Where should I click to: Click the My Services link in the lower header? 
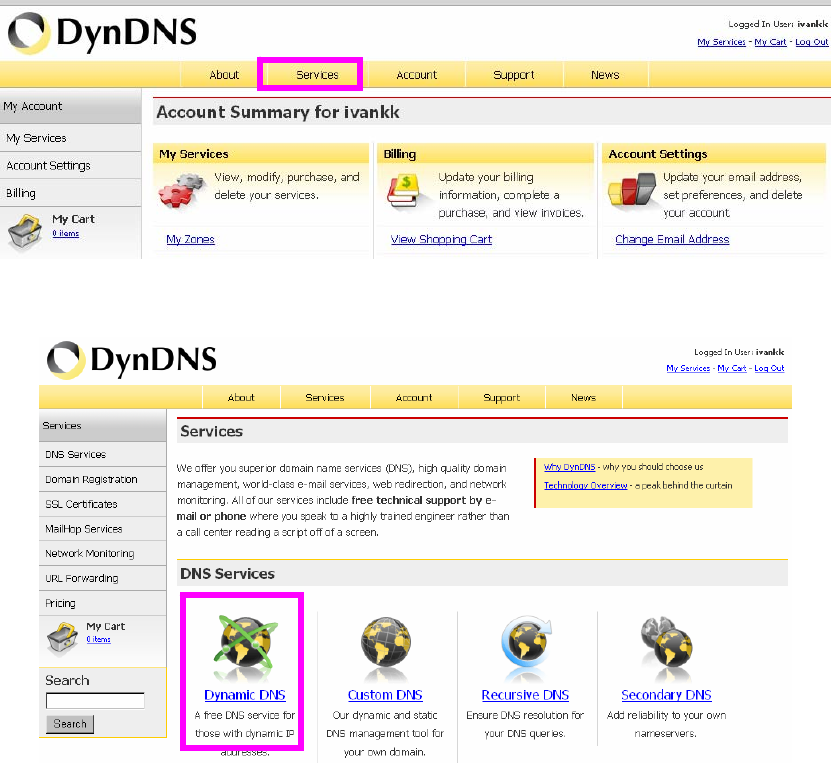pyautogui.click(x=688, y=368)
